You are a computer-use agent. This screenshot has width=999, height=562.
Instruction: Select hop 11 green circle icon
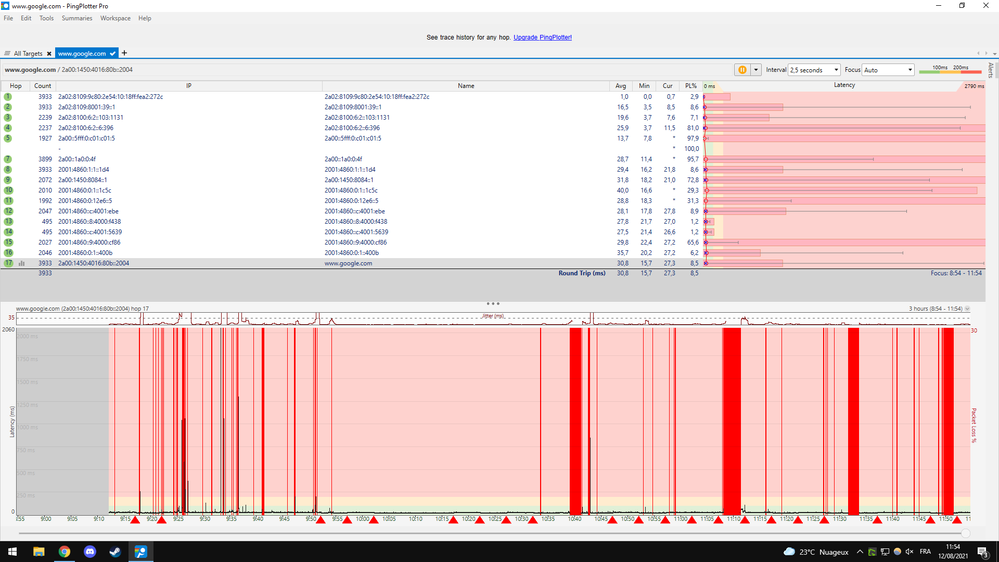(8, 201)
